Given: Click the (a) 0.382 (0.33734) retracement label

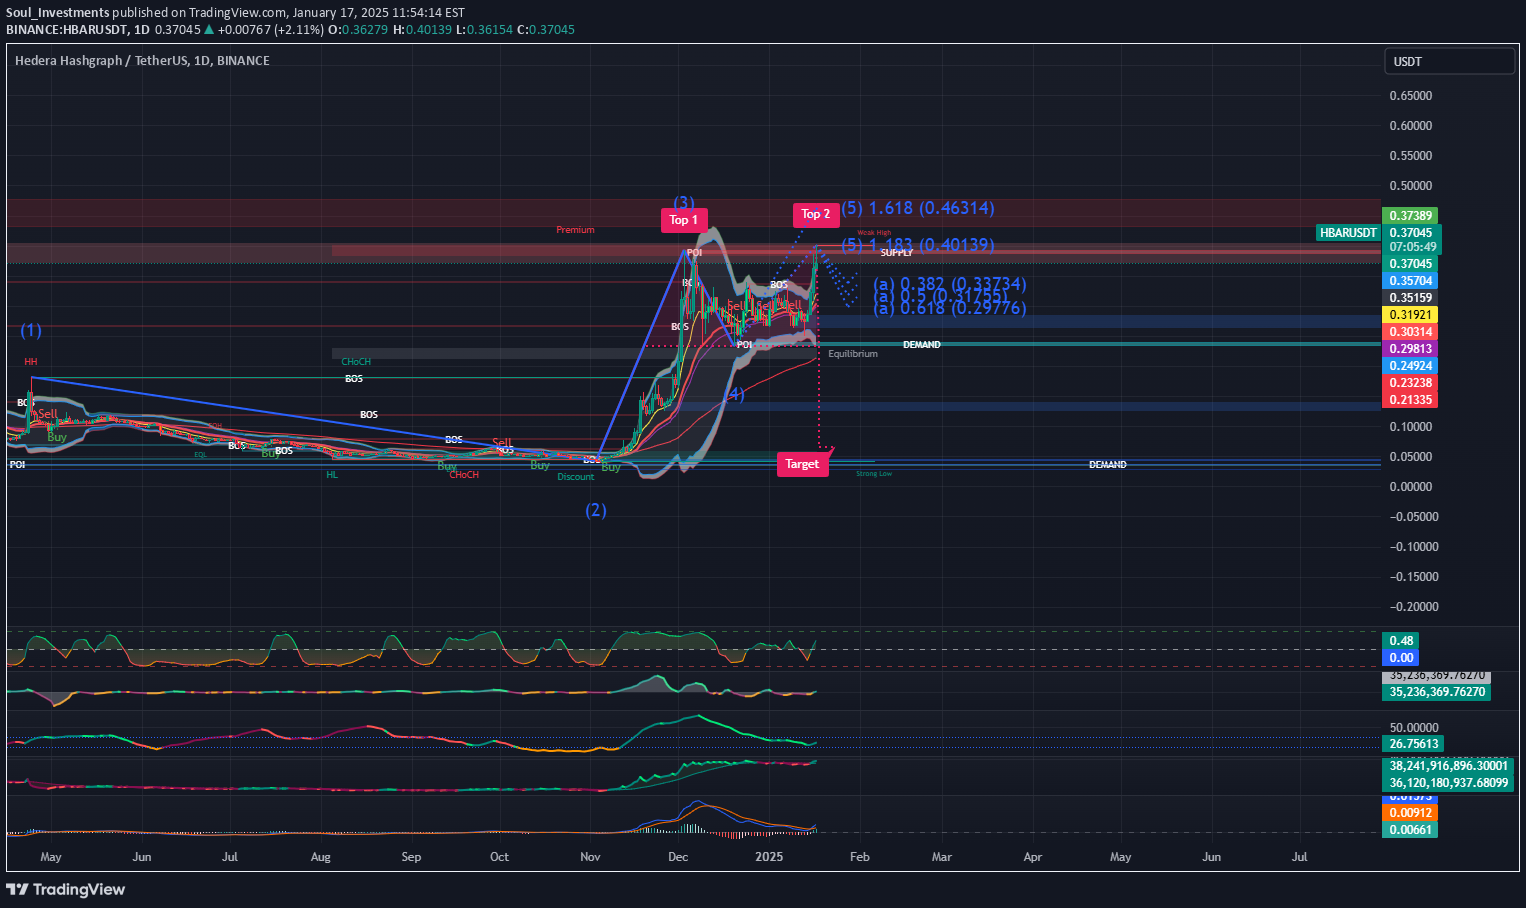Looking at the screenshot, I should click(x=950, y=285).
